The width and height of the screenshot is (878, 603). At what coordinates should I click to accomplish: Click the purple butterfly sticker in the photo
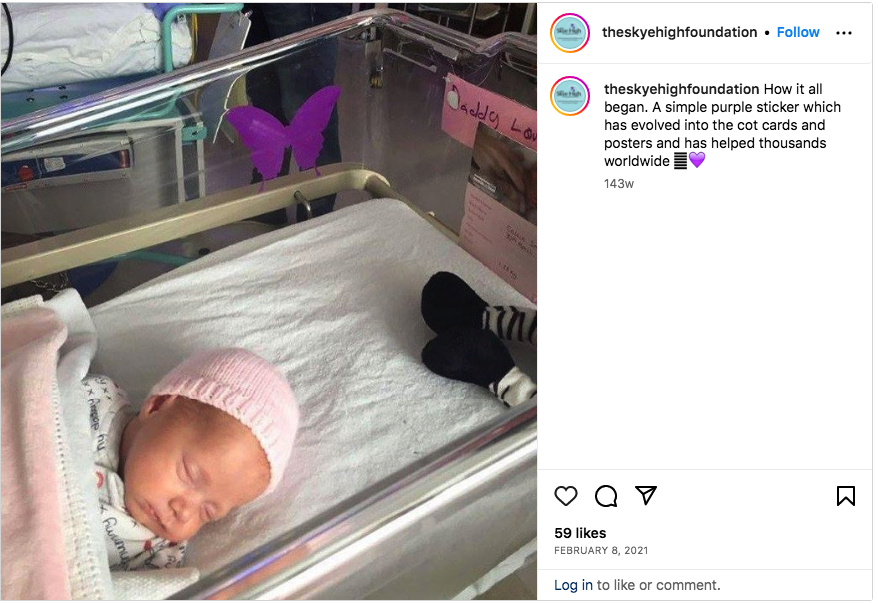click(283, 134)
